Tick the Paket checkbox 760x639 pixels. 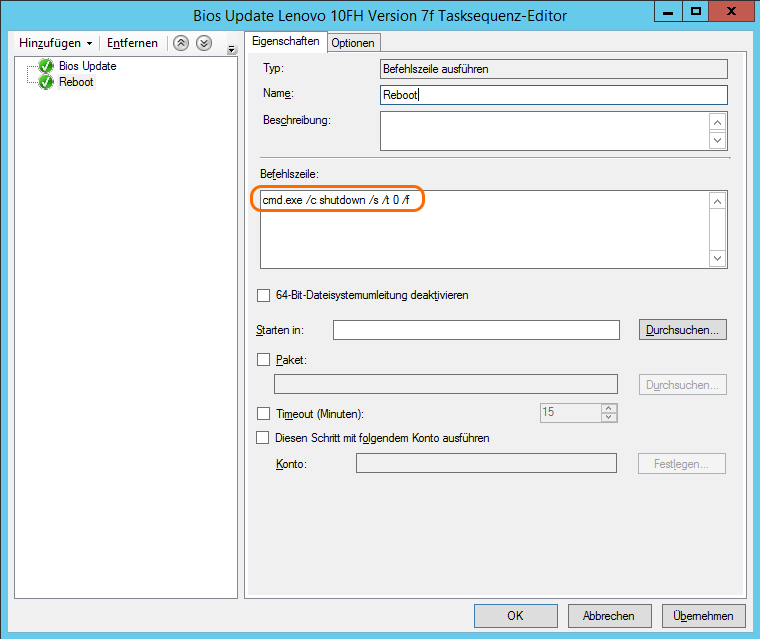(x=264, y=360)
